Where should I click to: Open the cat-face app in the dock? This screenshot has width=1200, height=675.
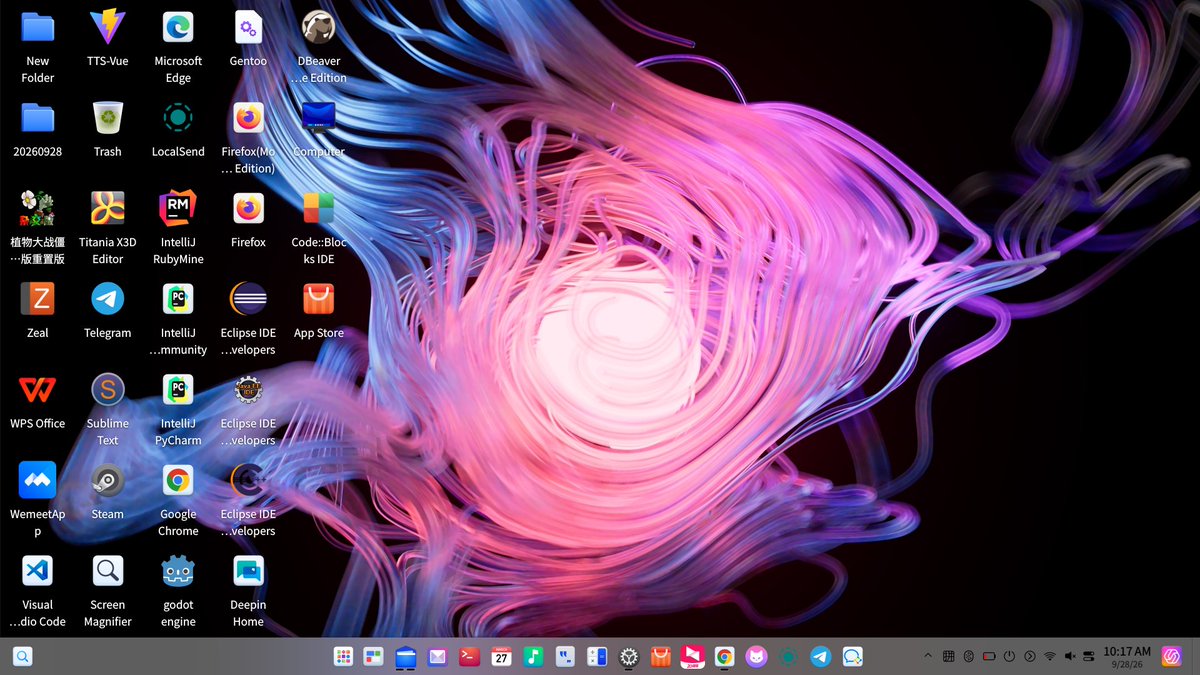756,657
